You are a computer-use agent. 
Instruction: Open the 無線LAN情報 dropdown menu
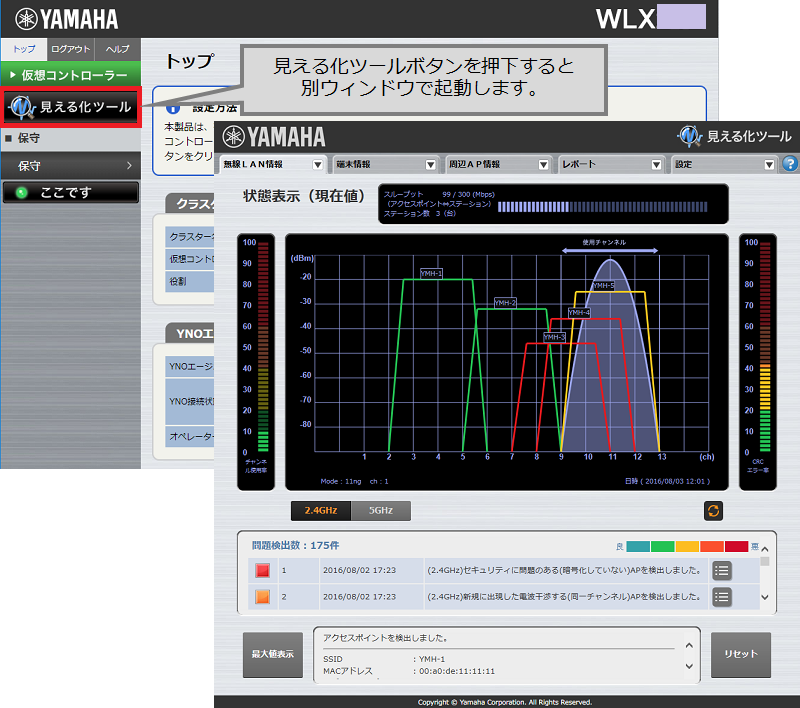click(274, 164)
